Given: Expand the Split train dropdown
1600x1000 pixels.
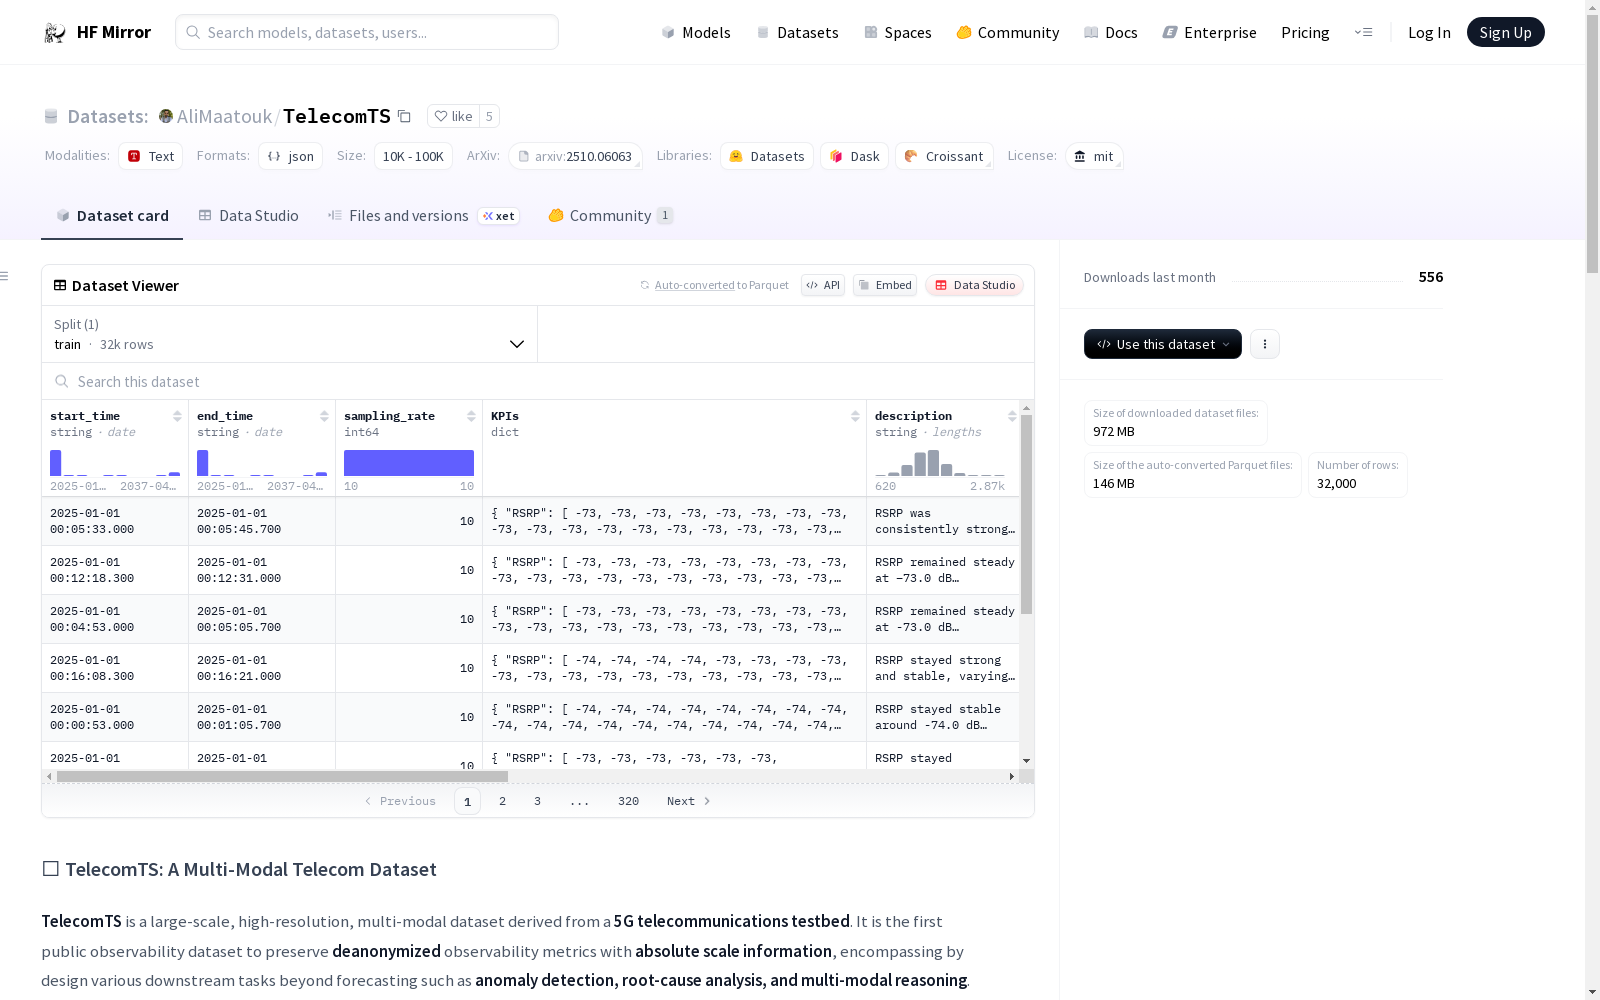Looking at the screenshot, I should pos(290,334).
